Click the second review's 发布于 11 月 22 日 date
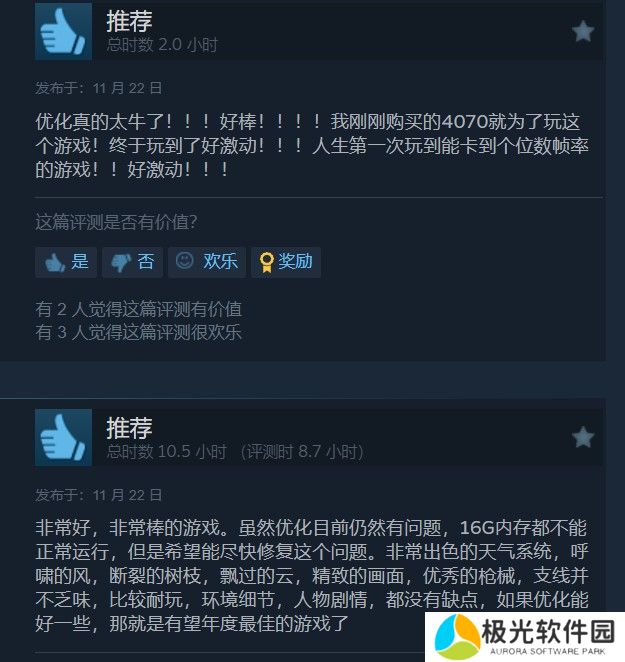 [x=98, y=495]
